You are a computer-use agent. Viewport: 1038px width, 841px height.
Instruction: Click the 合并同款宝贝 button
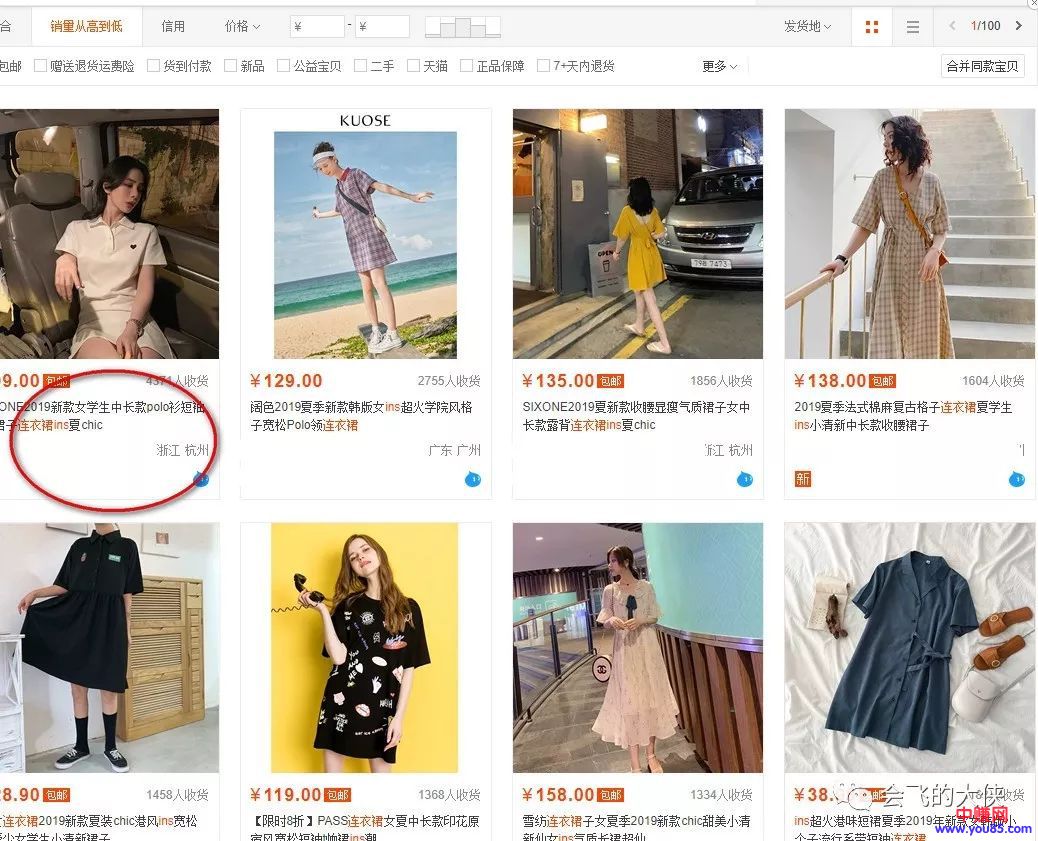[983, 66]
